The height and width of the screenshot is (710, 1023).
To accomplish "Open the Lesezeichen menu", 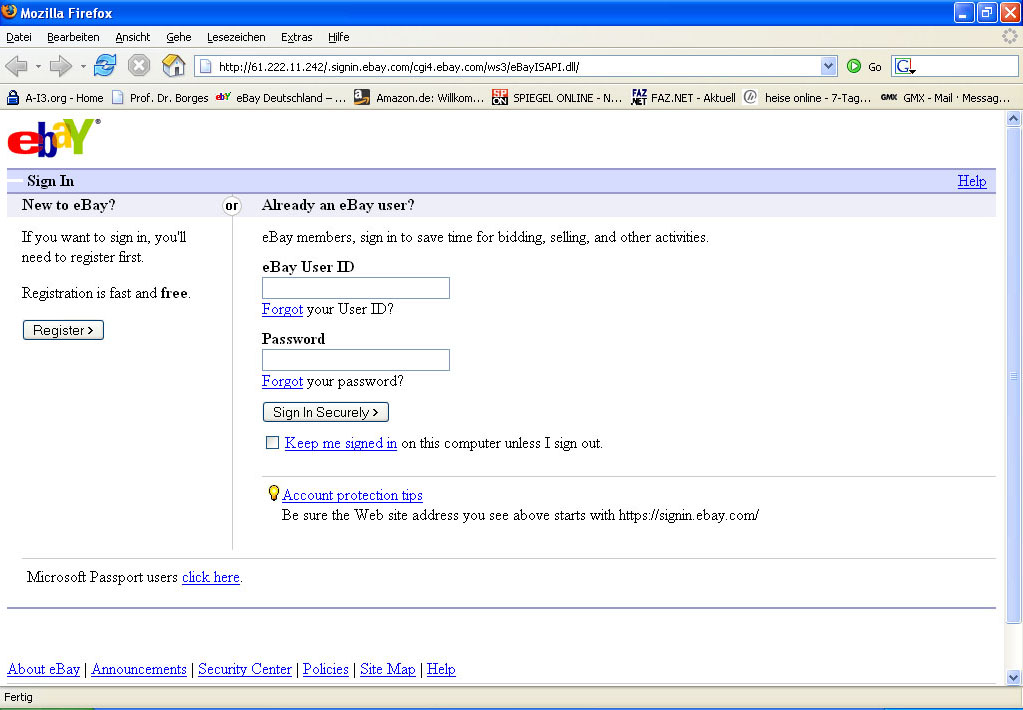I will click(236, 37).
